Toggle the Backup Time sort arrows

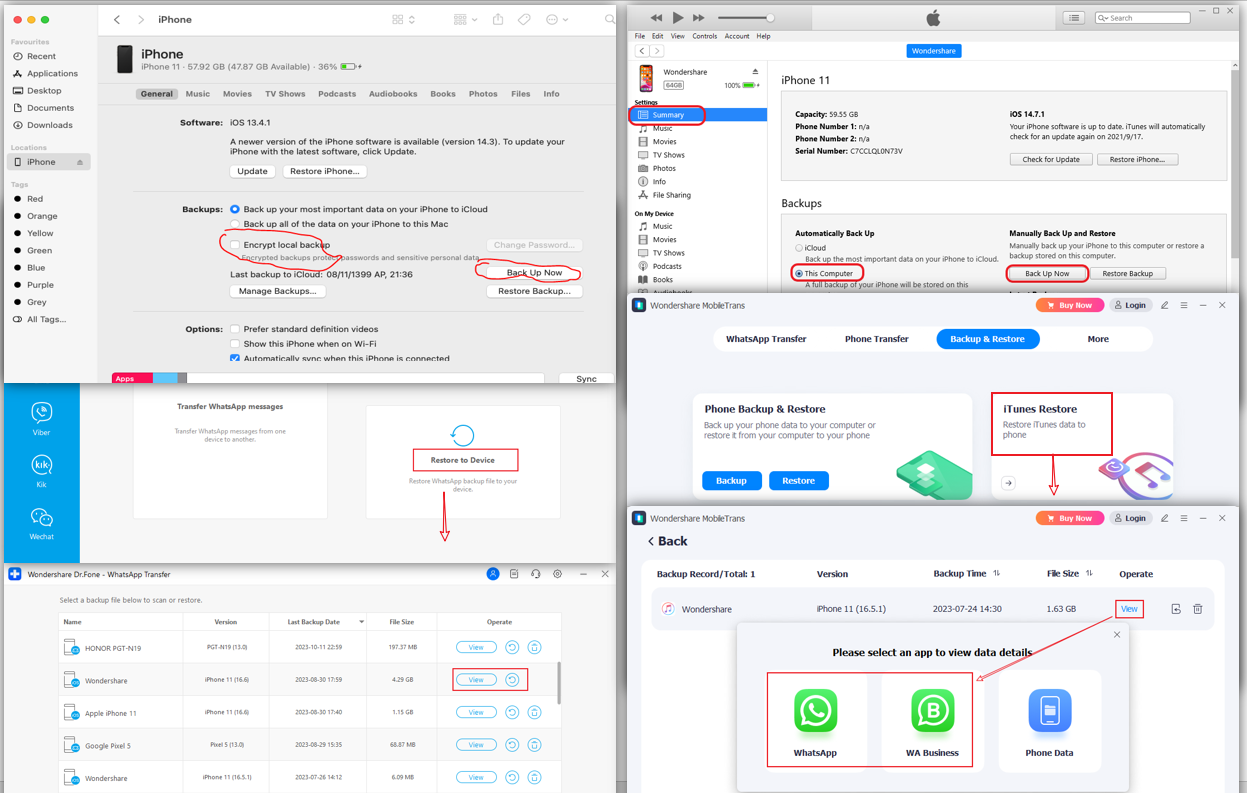coord(997,574)
